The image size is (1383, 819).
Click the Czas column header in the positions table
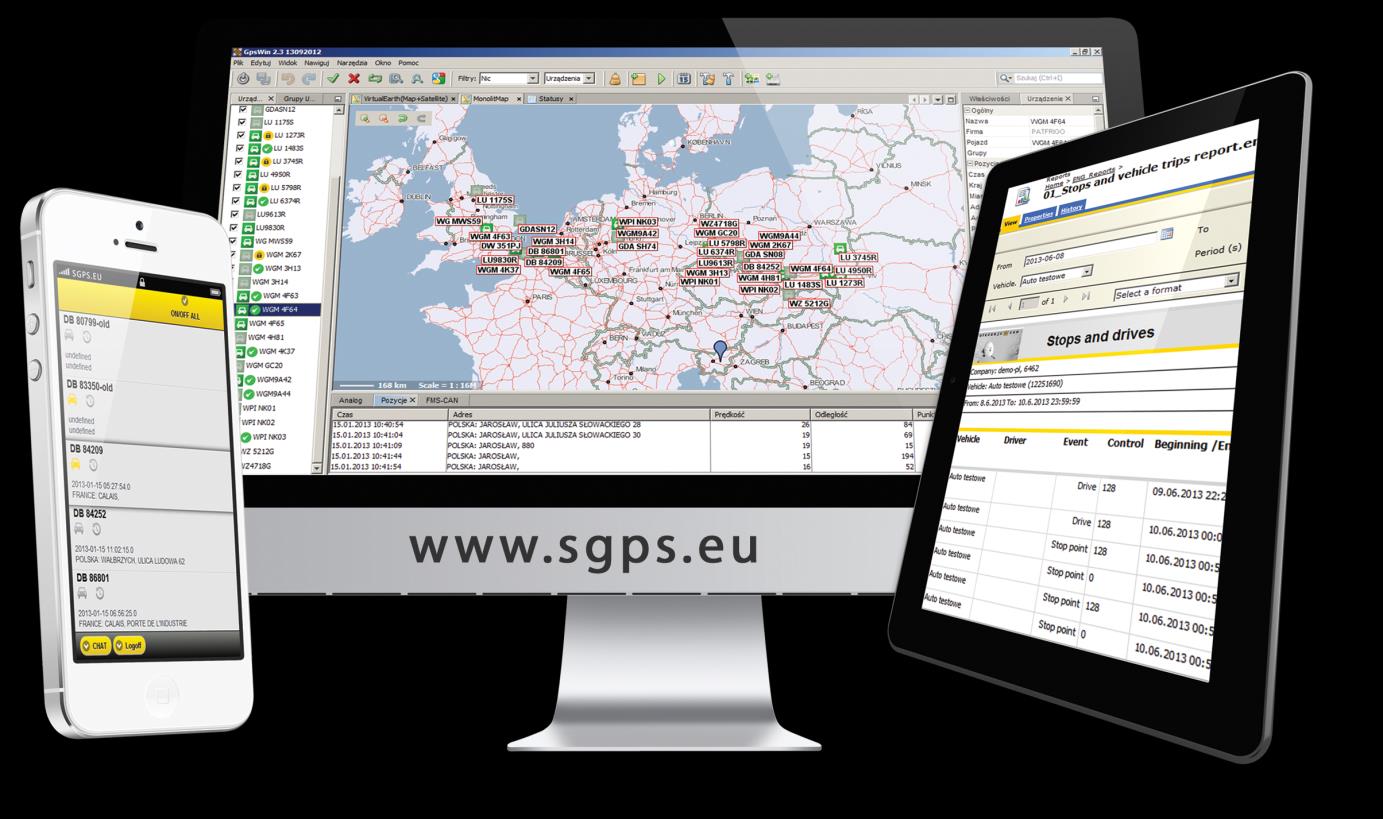(x=389, y=412)
